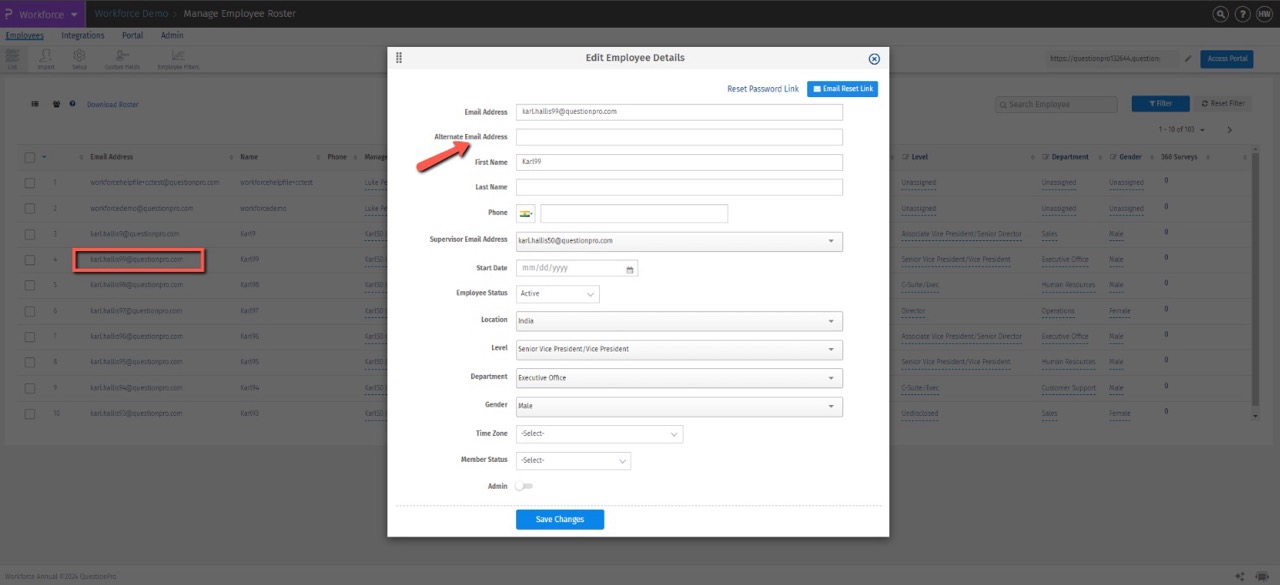Open the Setup gear icon
1280x585 pixels.
coord(79,58)
